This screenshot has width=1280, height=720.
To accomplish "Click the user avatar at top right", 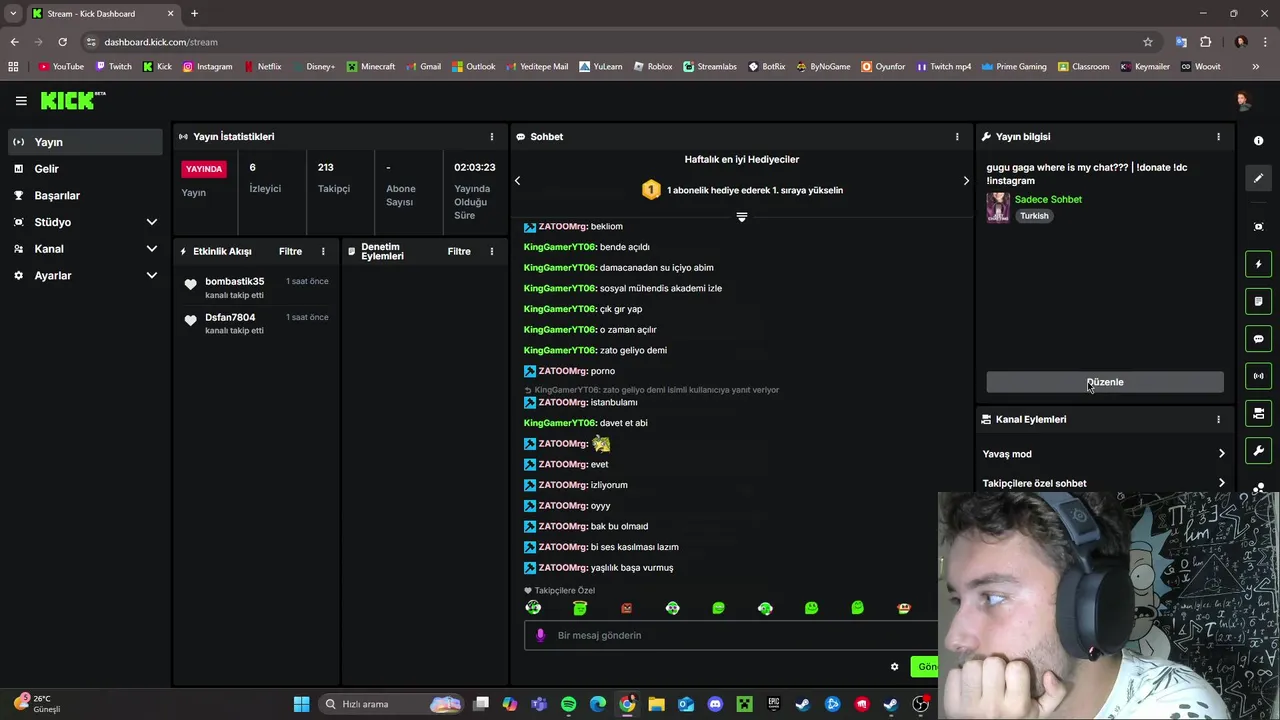I will [x=1243, y=101].
